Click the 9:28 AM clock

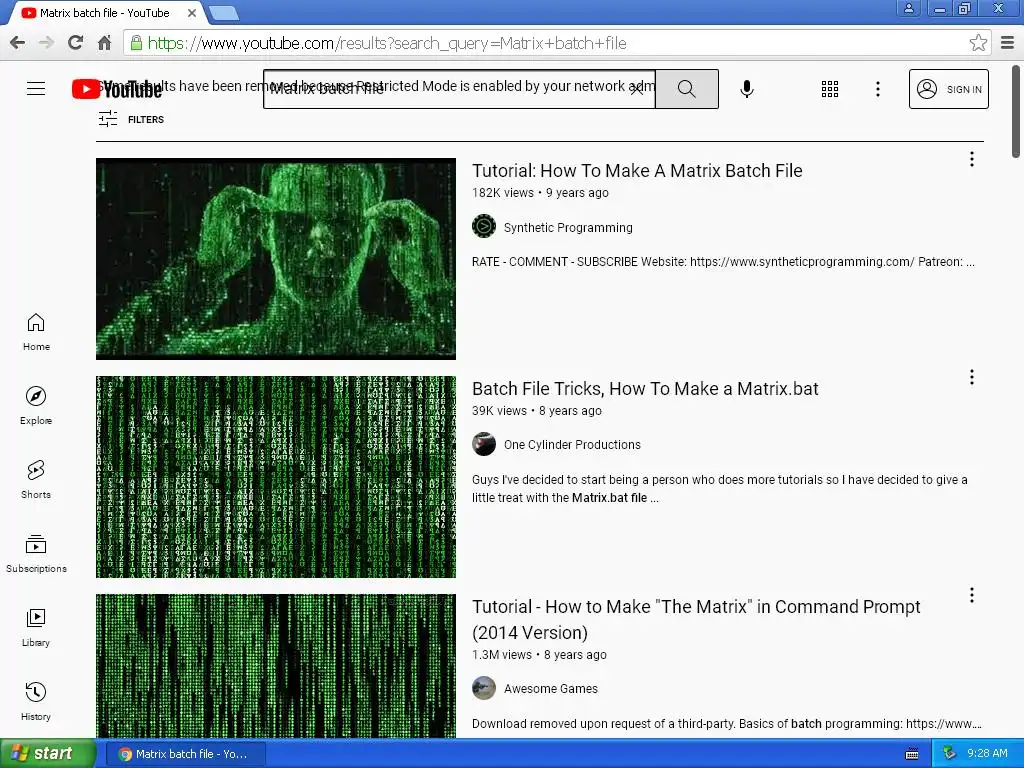coord(987,754)
